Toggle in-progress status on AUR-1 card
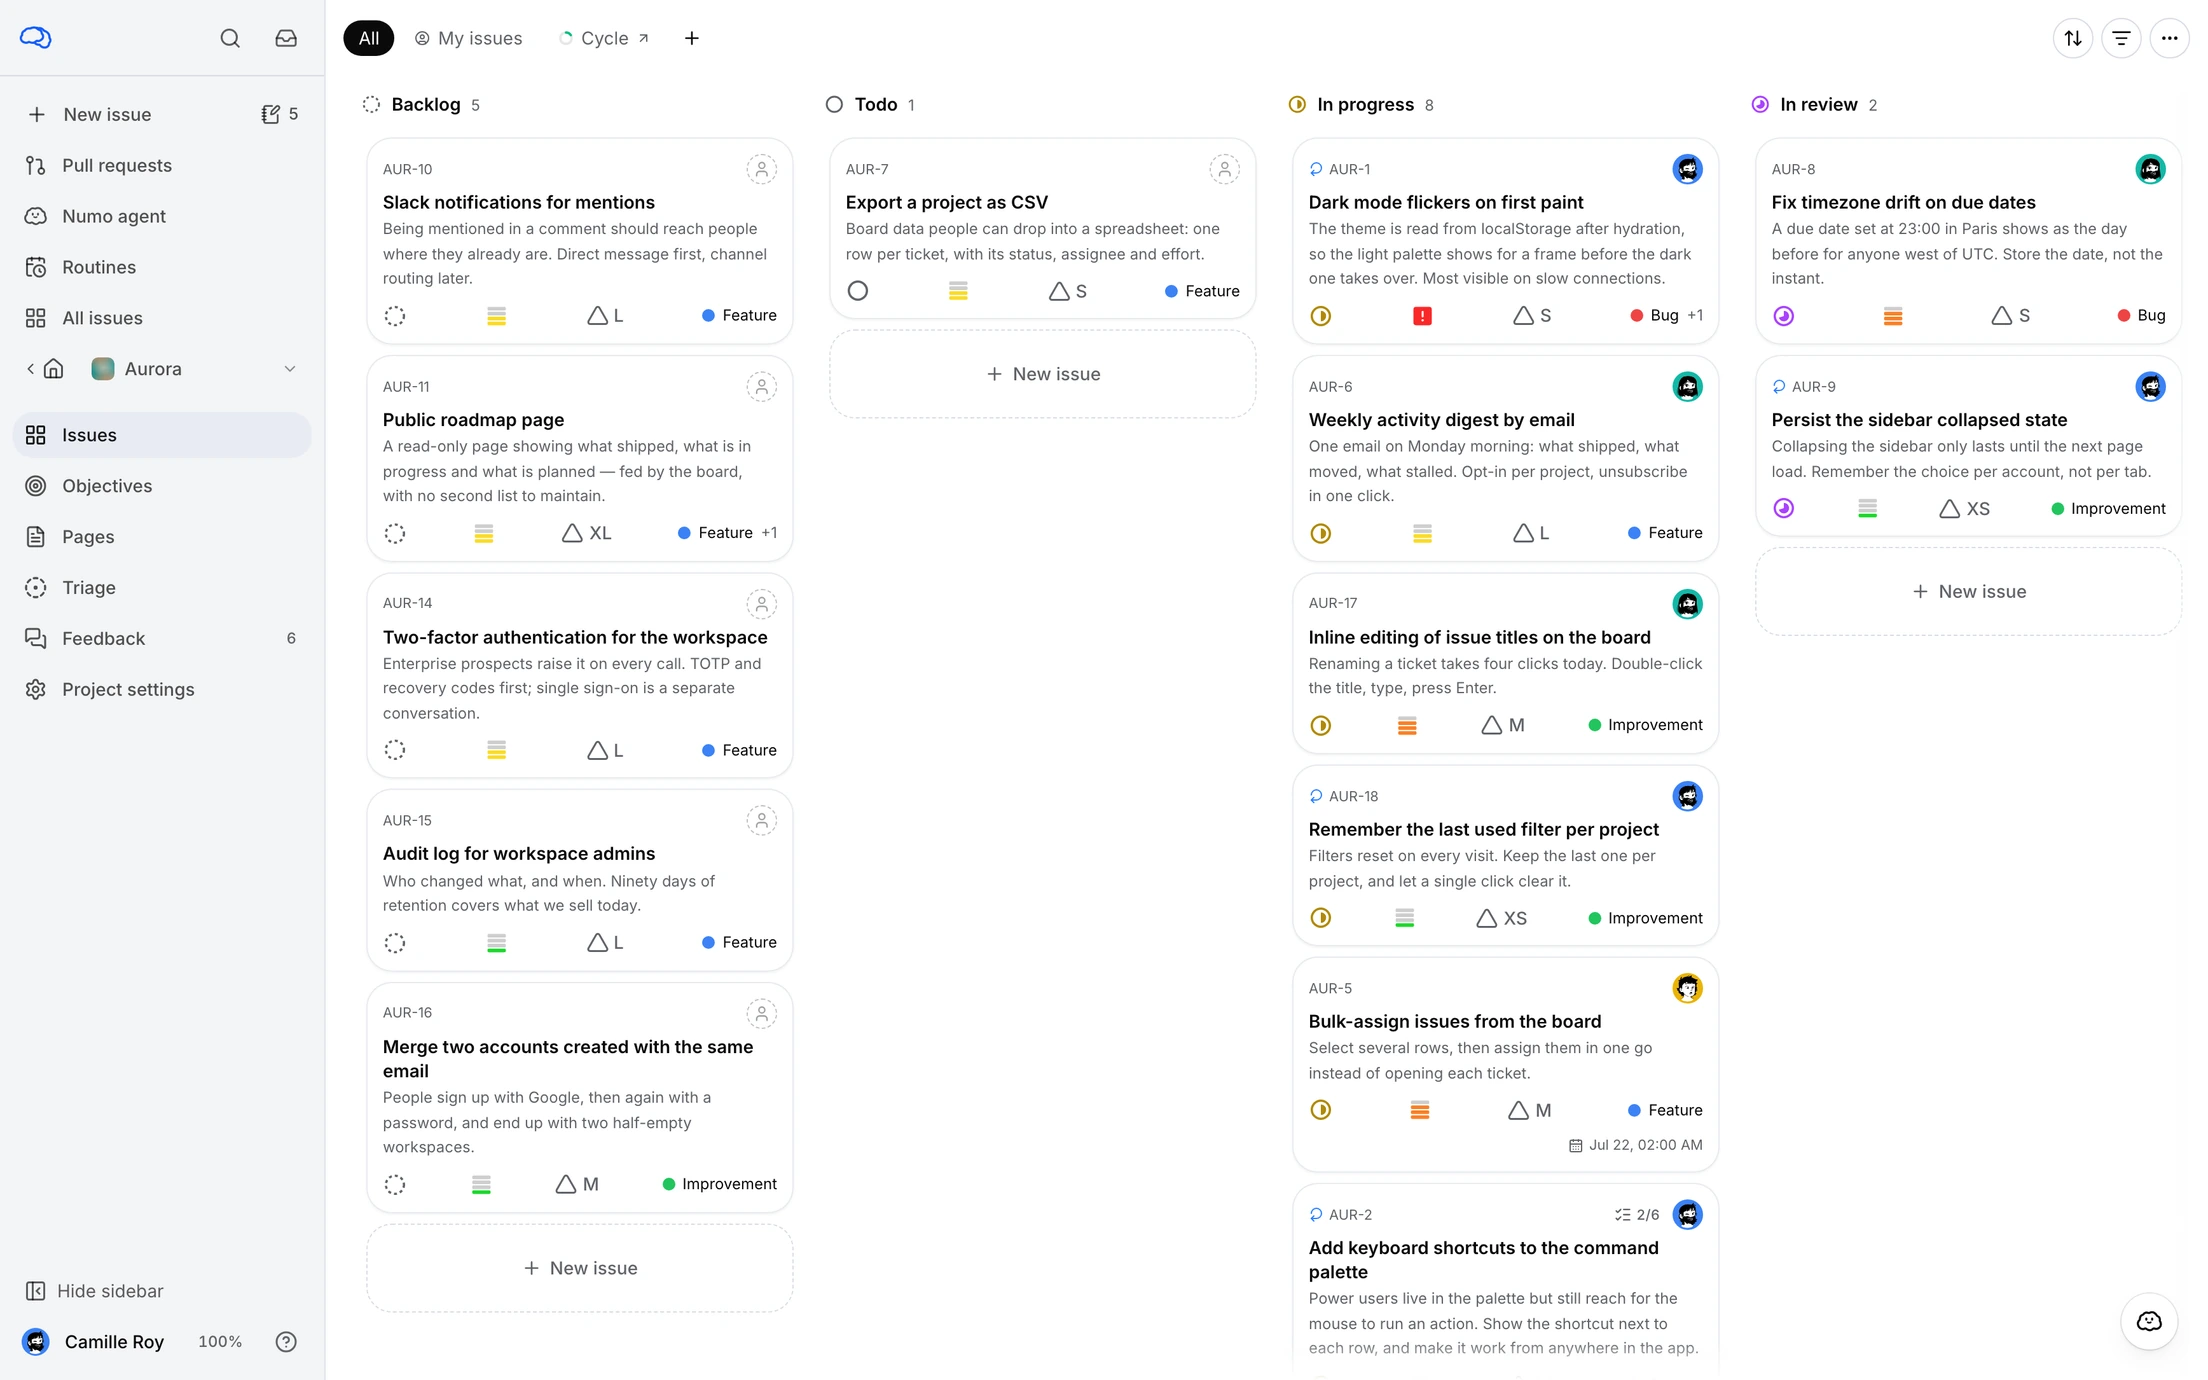The image size is (2208, 1380). (1321, 316)
